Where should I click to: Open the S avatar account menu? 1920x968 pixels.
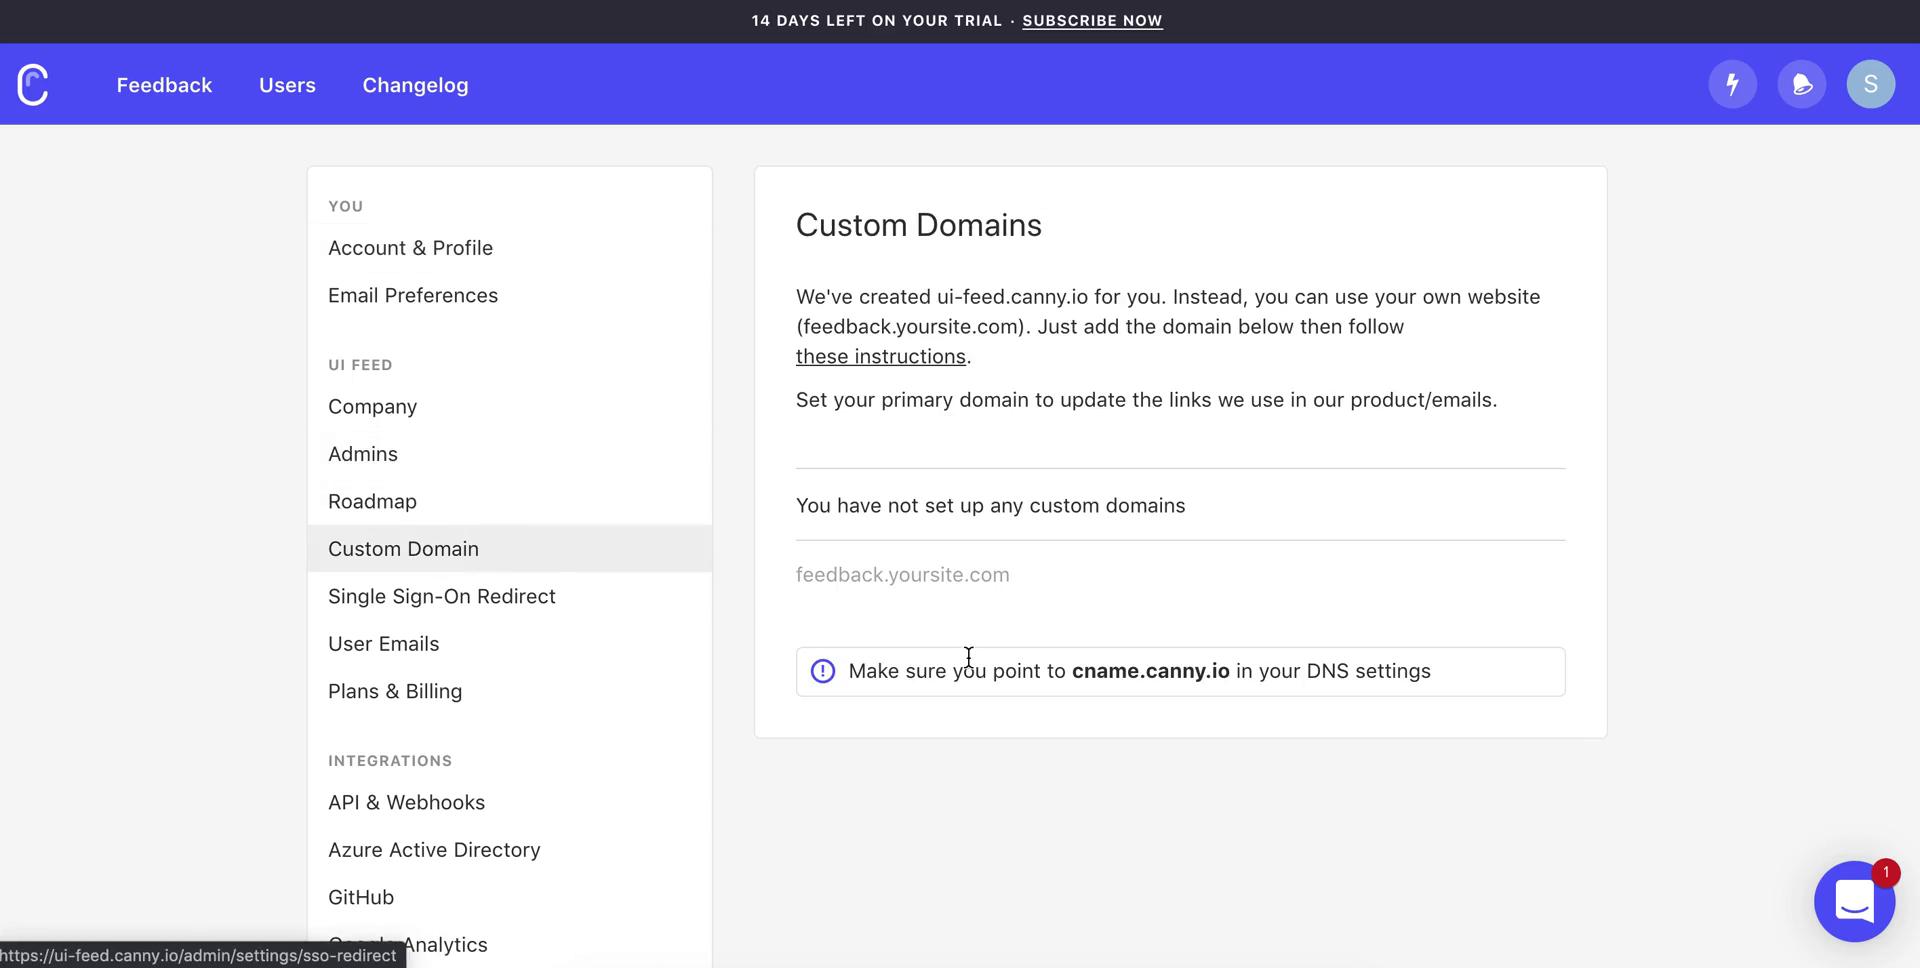(1871, 84)
